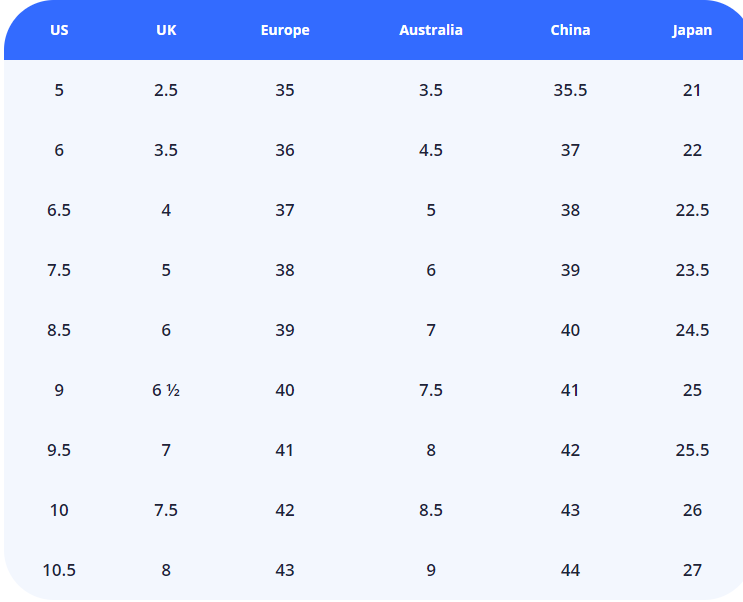Select the Australia size 4.5 cell
This screenshot has width=743, height=602.
[x=431, y=150]
